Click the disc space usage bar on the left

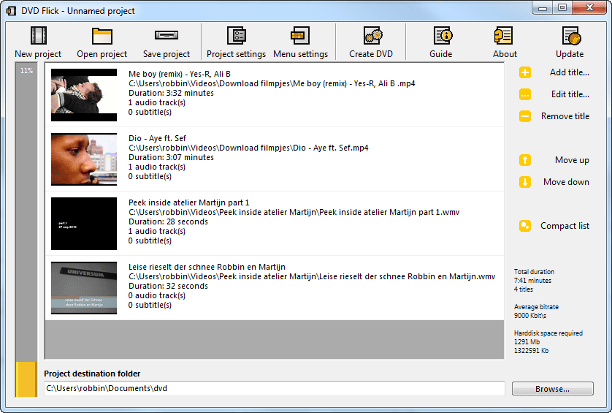[x=26, y=230]
